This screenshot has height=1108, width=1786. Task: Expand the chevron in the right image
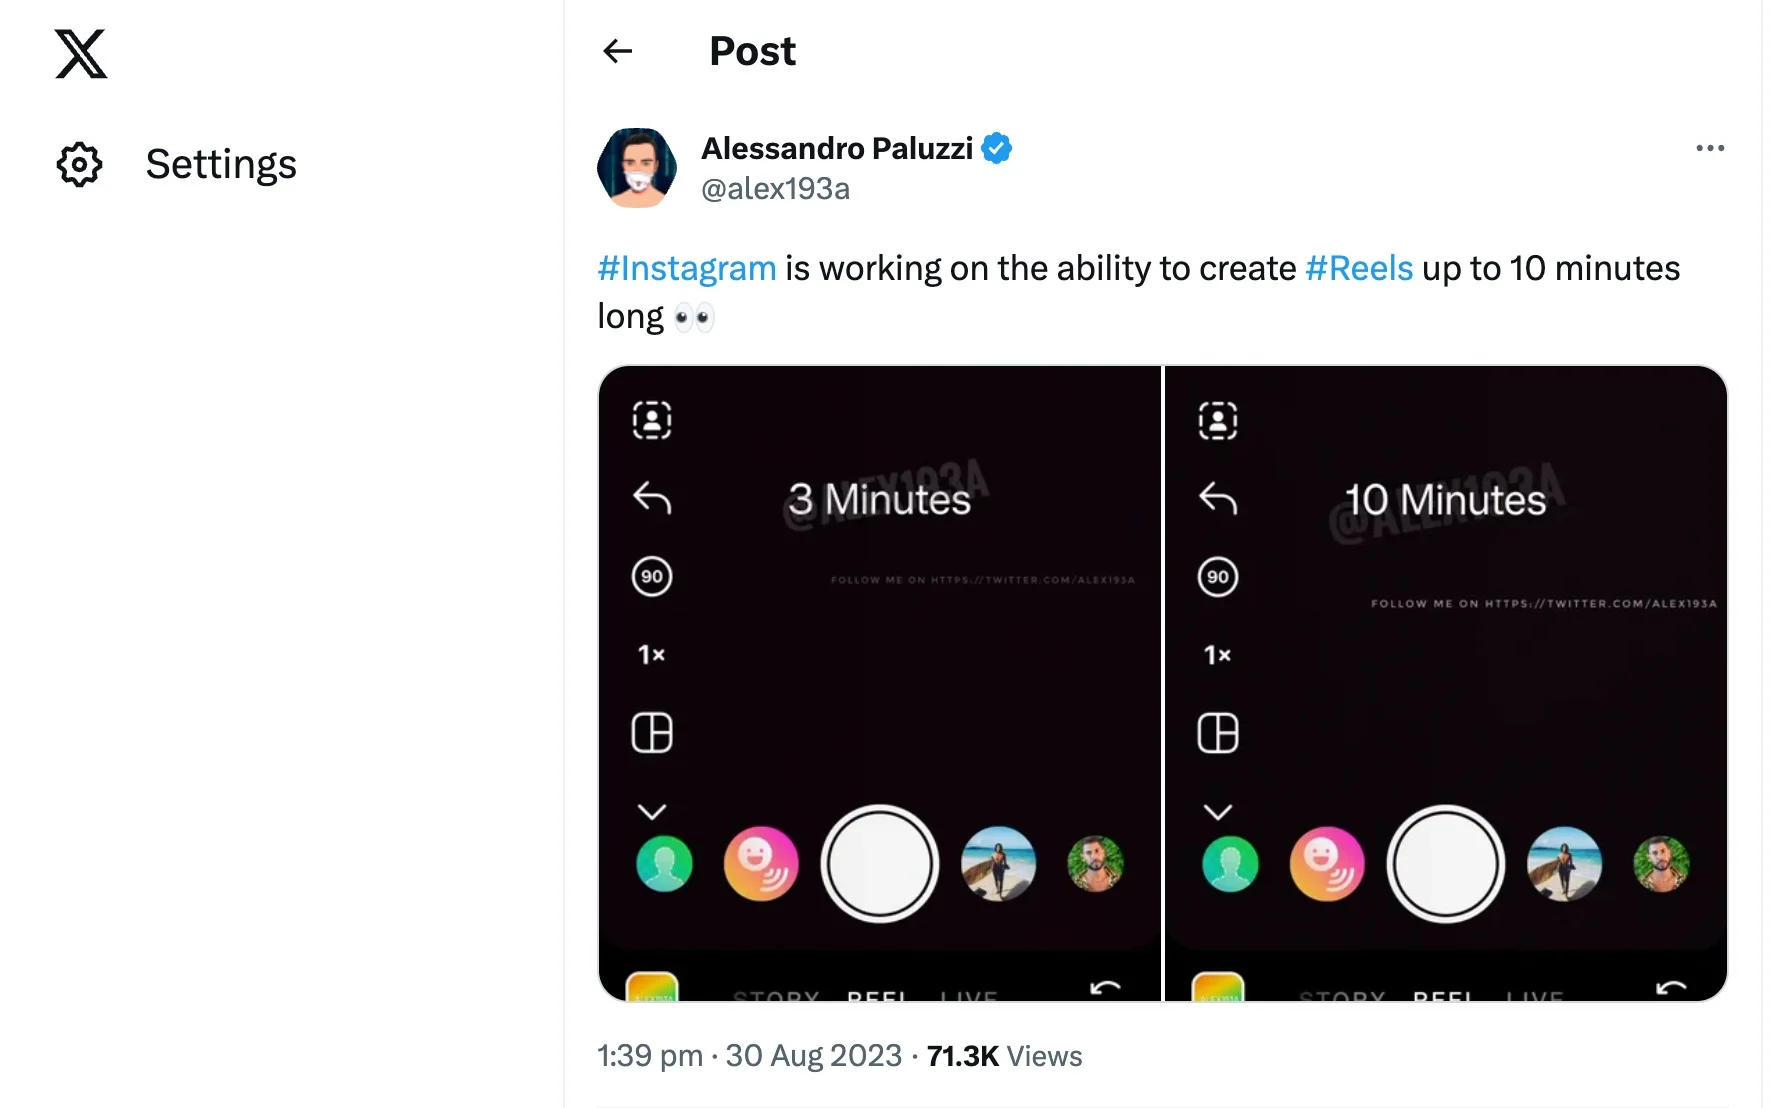(x=1218, y=811)
